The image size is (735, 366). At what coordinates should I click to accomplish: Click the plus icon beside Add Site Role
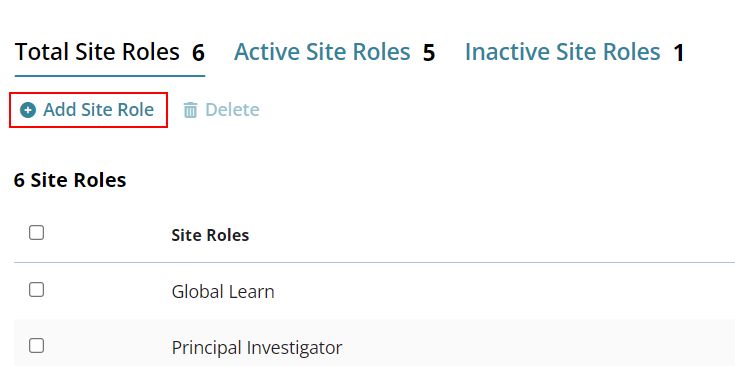[28, 111]
